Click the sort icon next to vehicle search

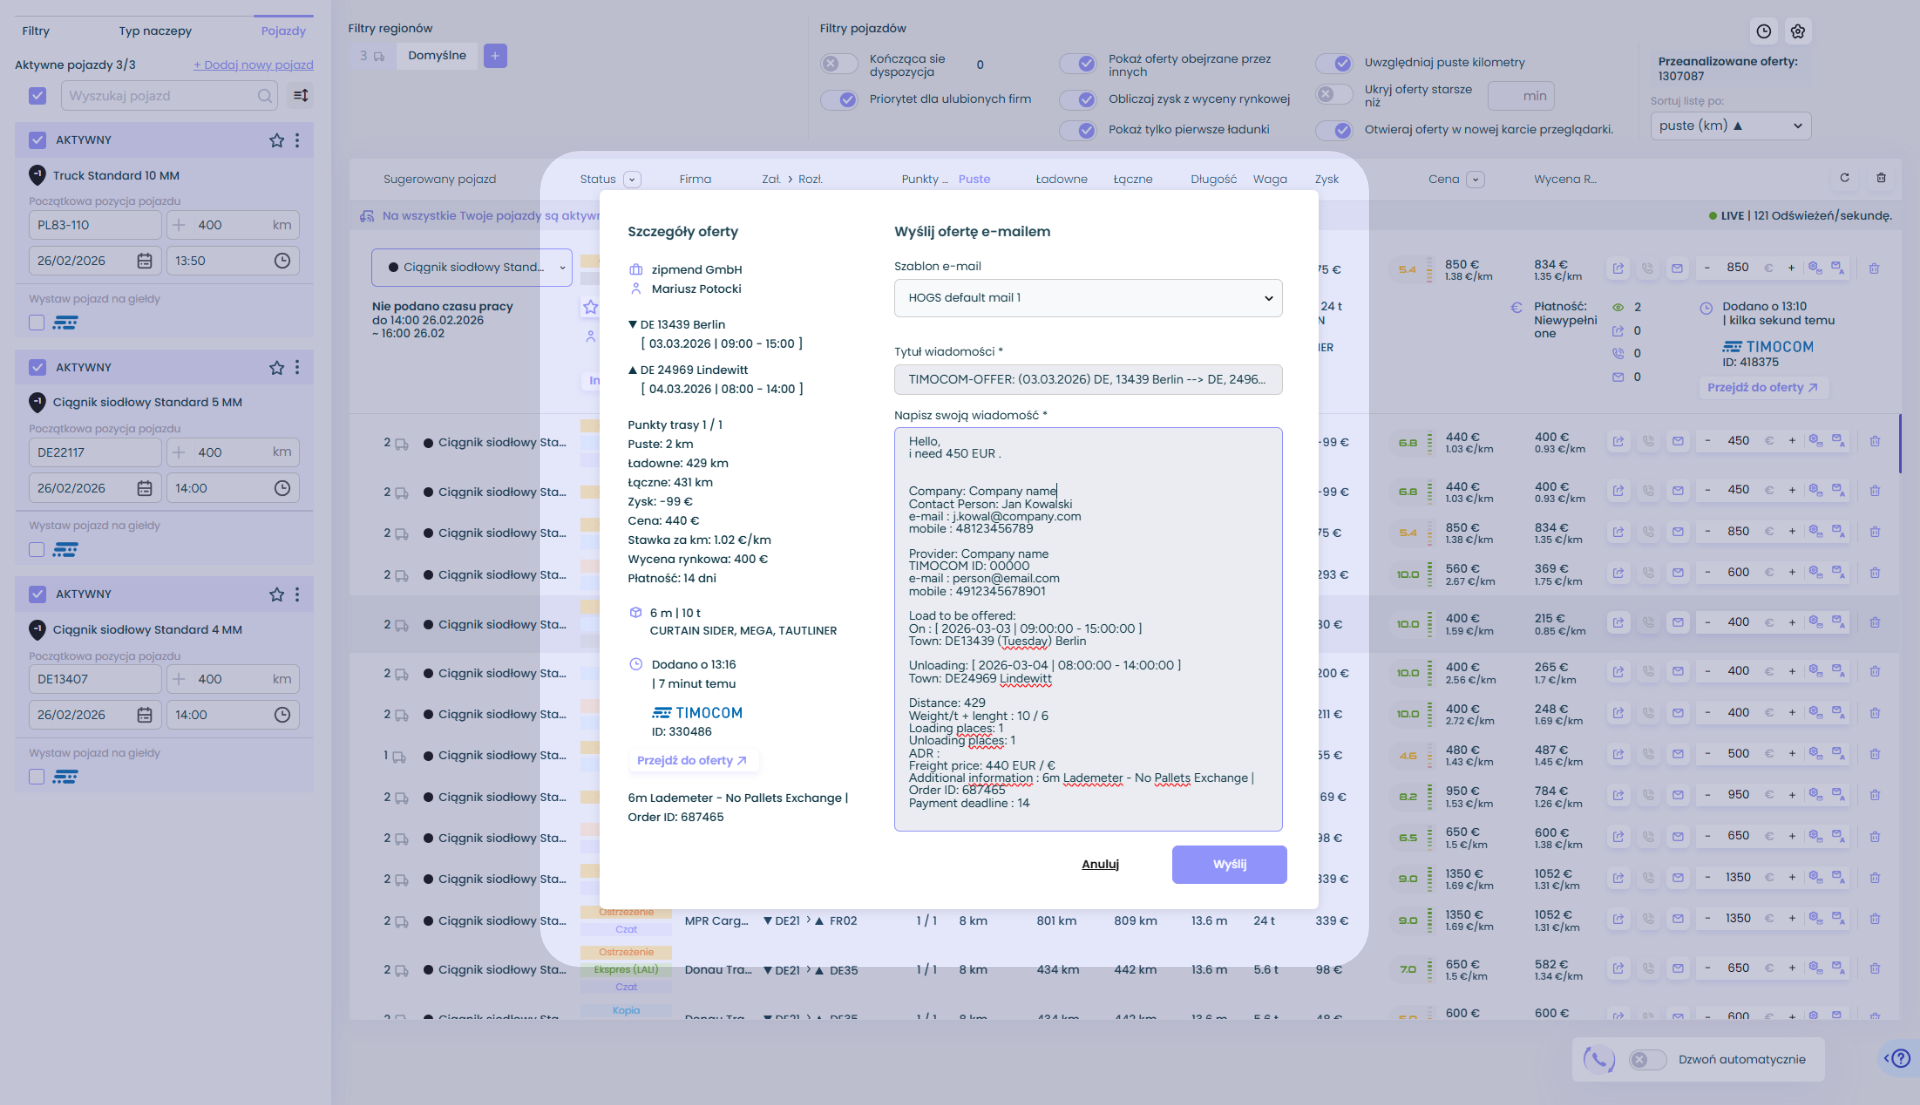[300, 96]
